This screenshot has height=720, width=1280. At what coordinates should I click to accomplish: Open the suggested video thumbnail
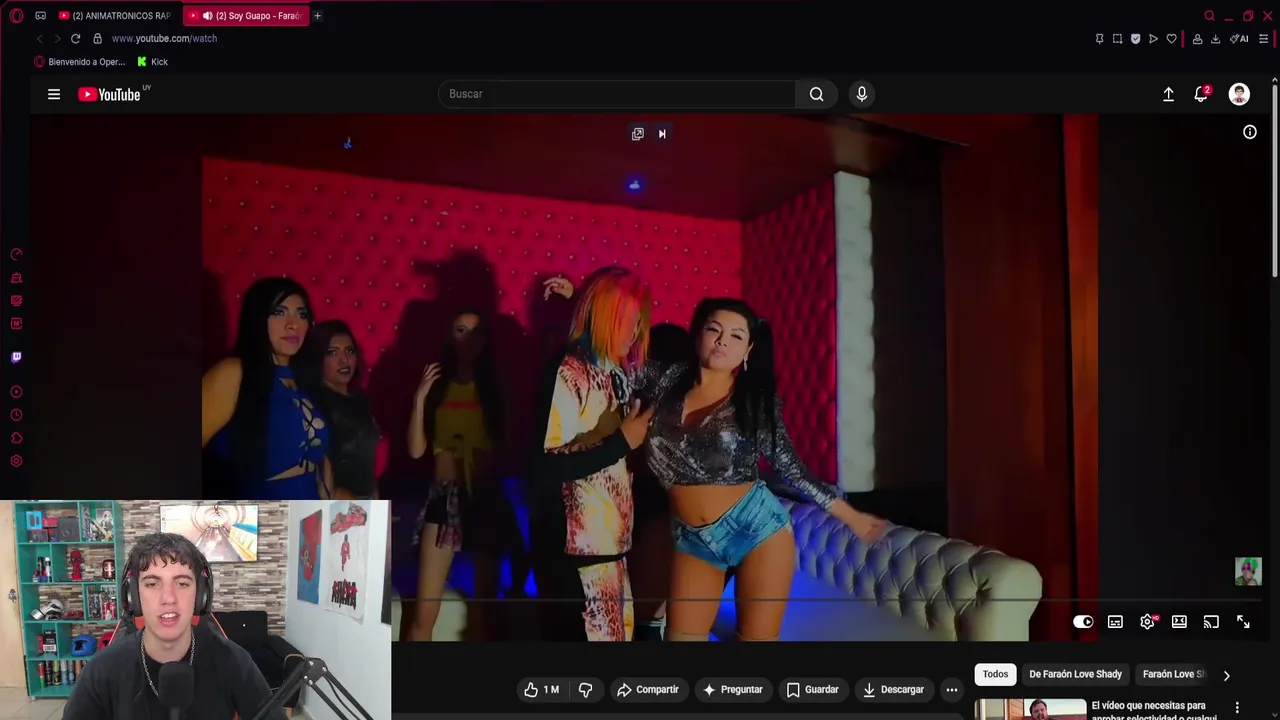click(x=1030, y=709)
